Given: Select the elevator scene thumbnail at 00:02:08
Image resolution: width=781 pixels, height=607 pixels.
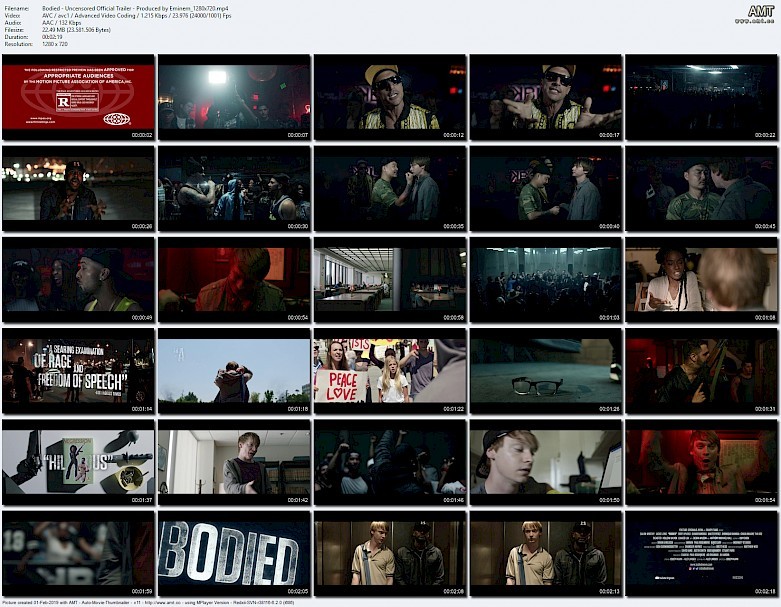Looking at the screenshot, I should (x=390, y=554).
